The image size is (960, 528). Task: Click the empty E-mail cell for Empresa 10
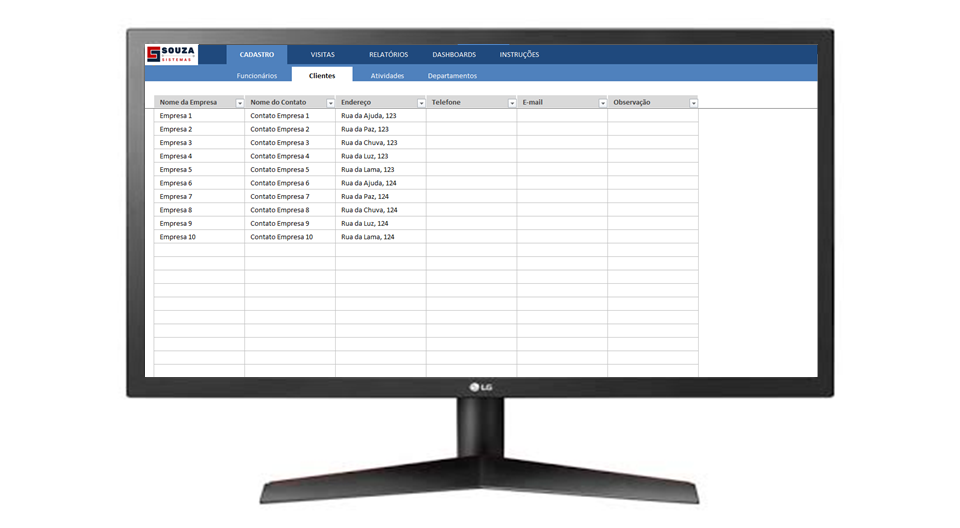pos(561,237)
